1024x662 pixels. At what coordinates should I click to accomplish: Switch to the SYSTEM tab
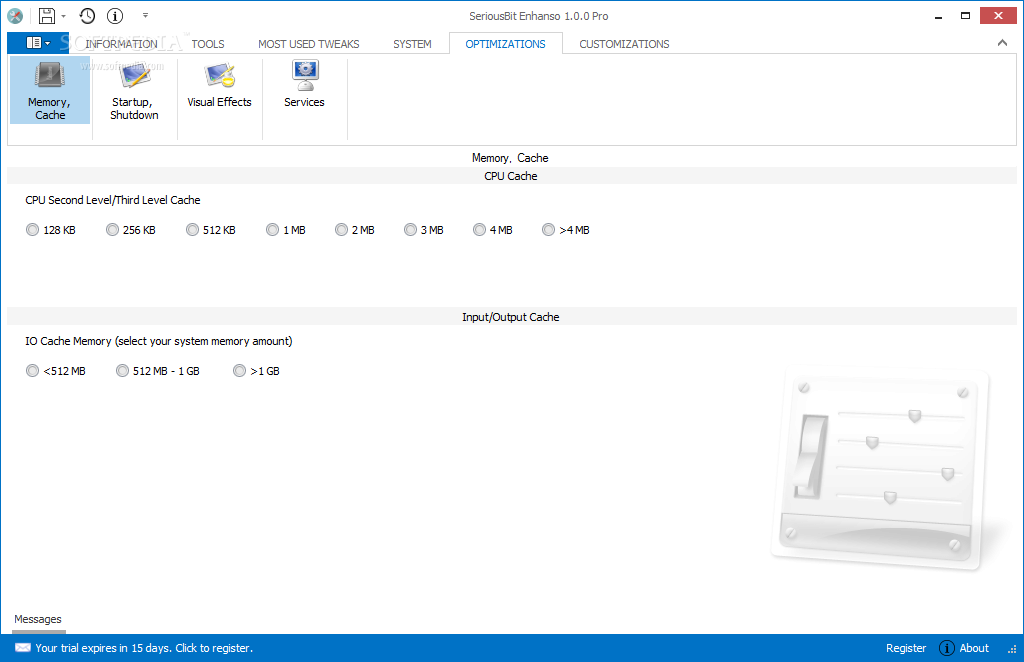[x=412, y=44]
